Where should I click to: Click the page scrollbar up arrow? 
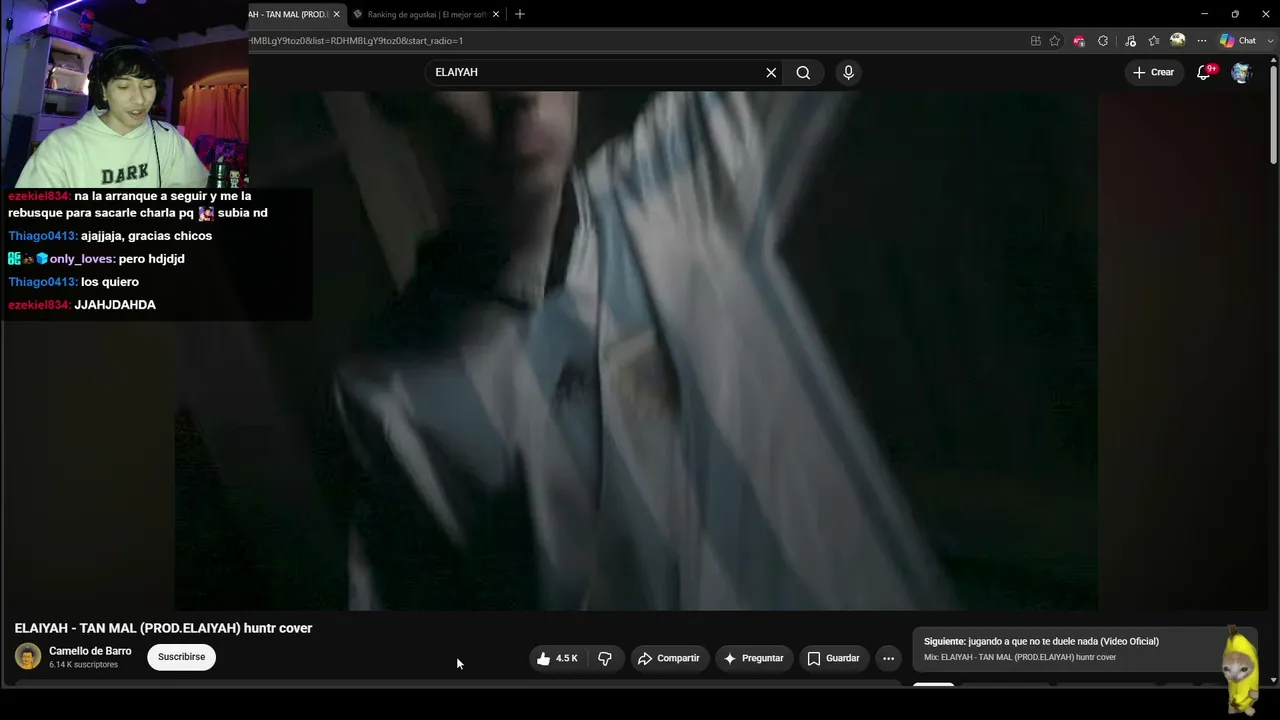(1273, 62)
